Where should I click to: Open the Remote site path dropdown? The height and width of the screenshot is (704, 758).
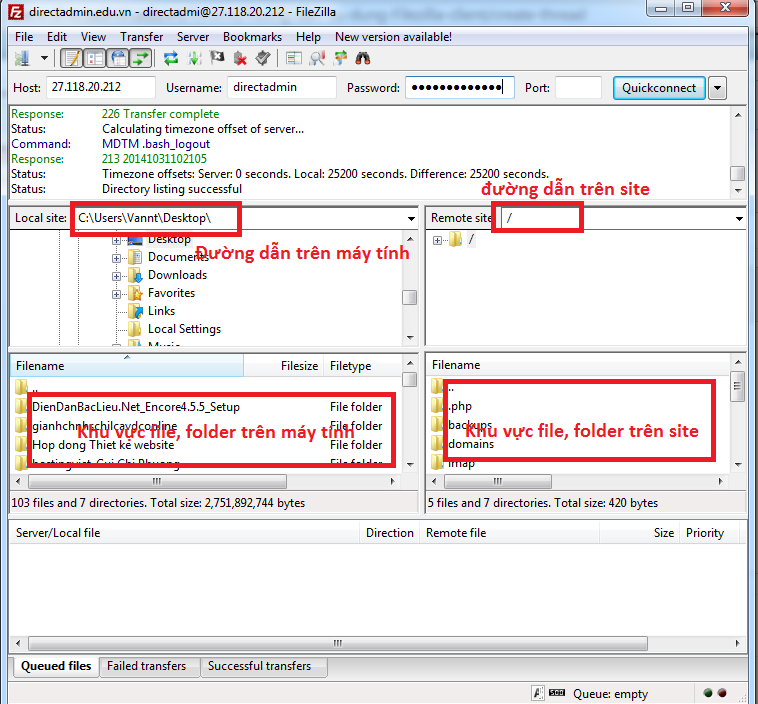(x=739, y=219)
